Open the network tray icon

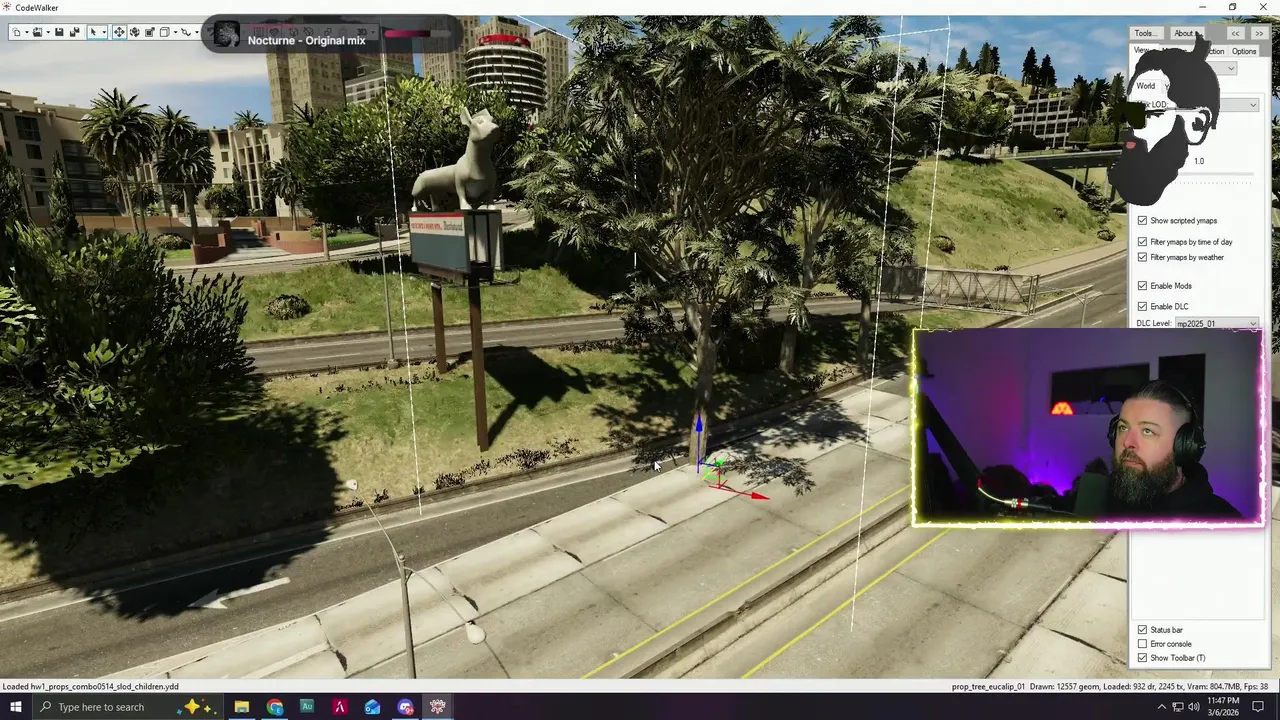pos(1178,707)
